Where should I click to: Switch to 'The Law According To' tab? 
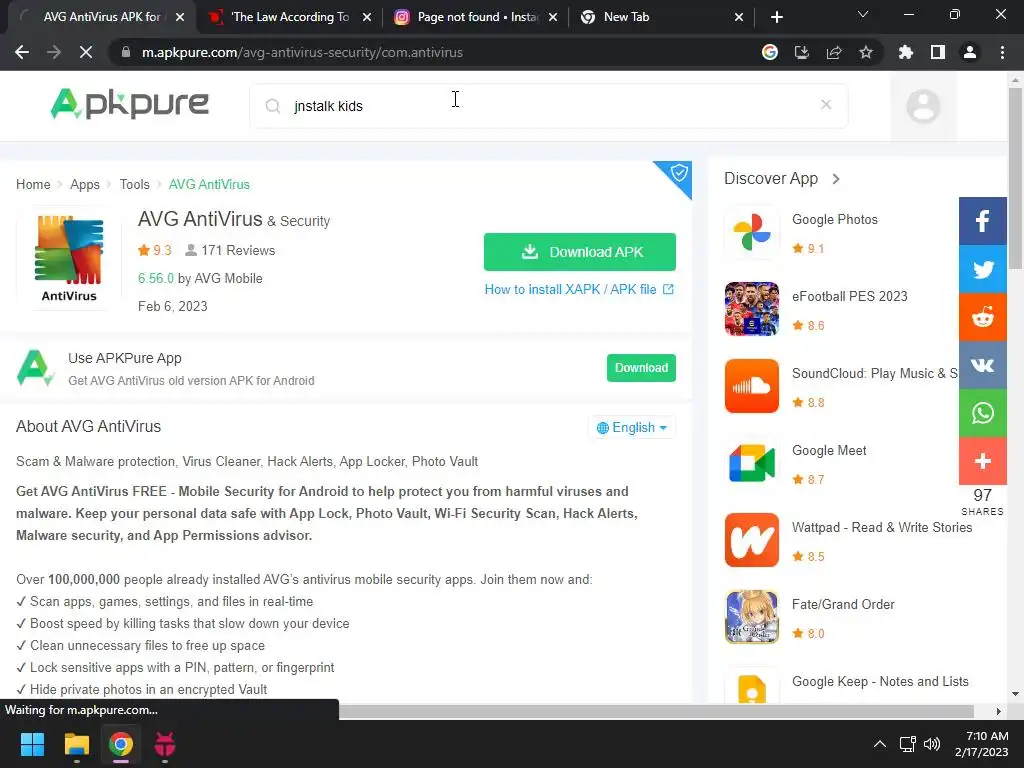pos(290,17)
